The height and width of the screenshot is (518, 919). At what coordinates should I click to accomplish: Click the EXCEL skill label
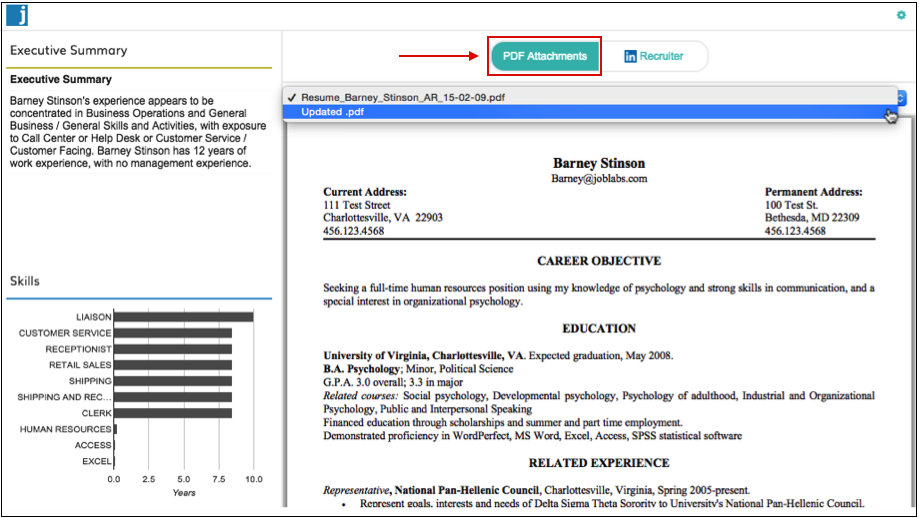[x=97, y=462]
